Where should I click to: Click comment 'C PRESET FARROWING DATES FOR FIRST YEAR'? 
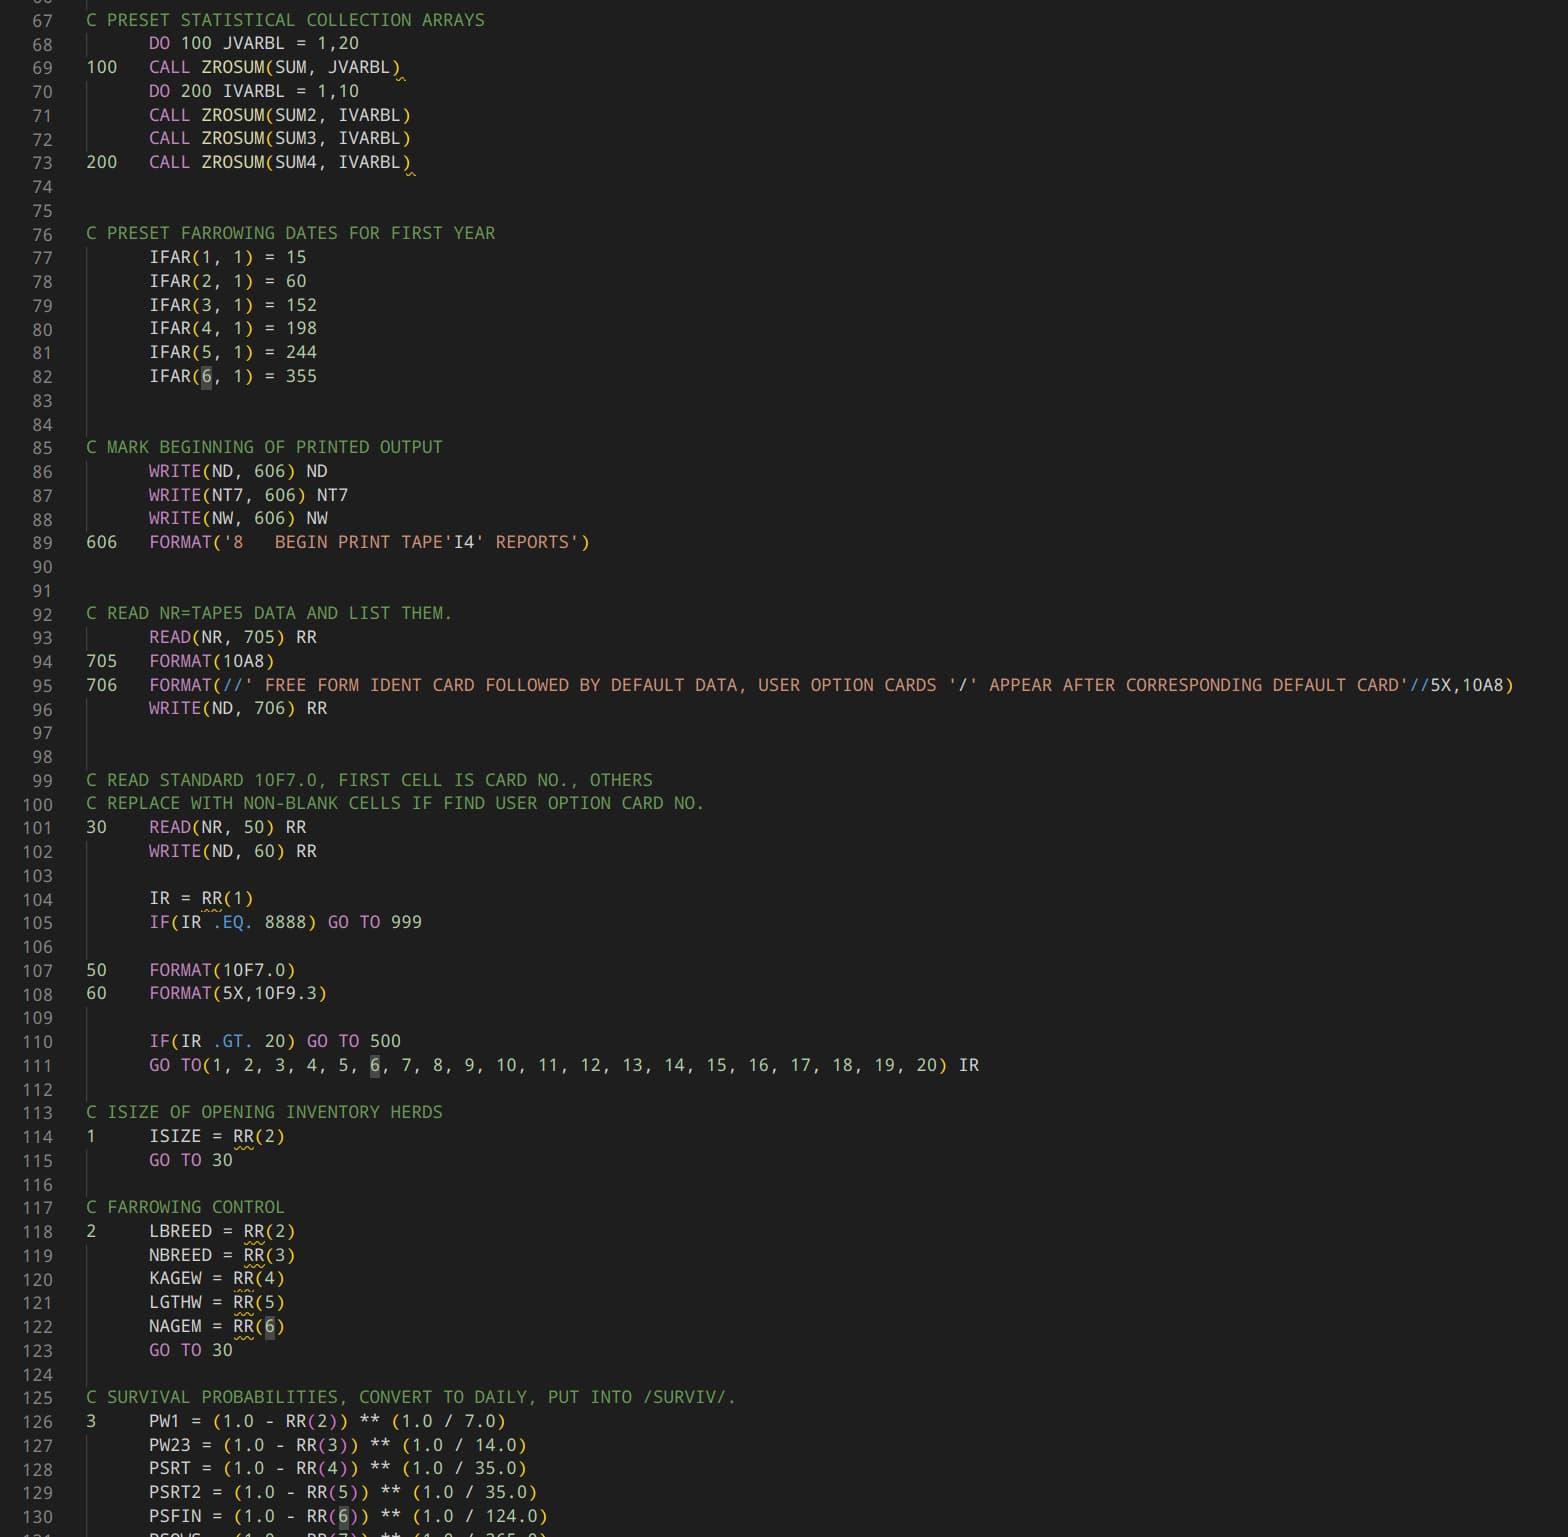click(290, 233)
